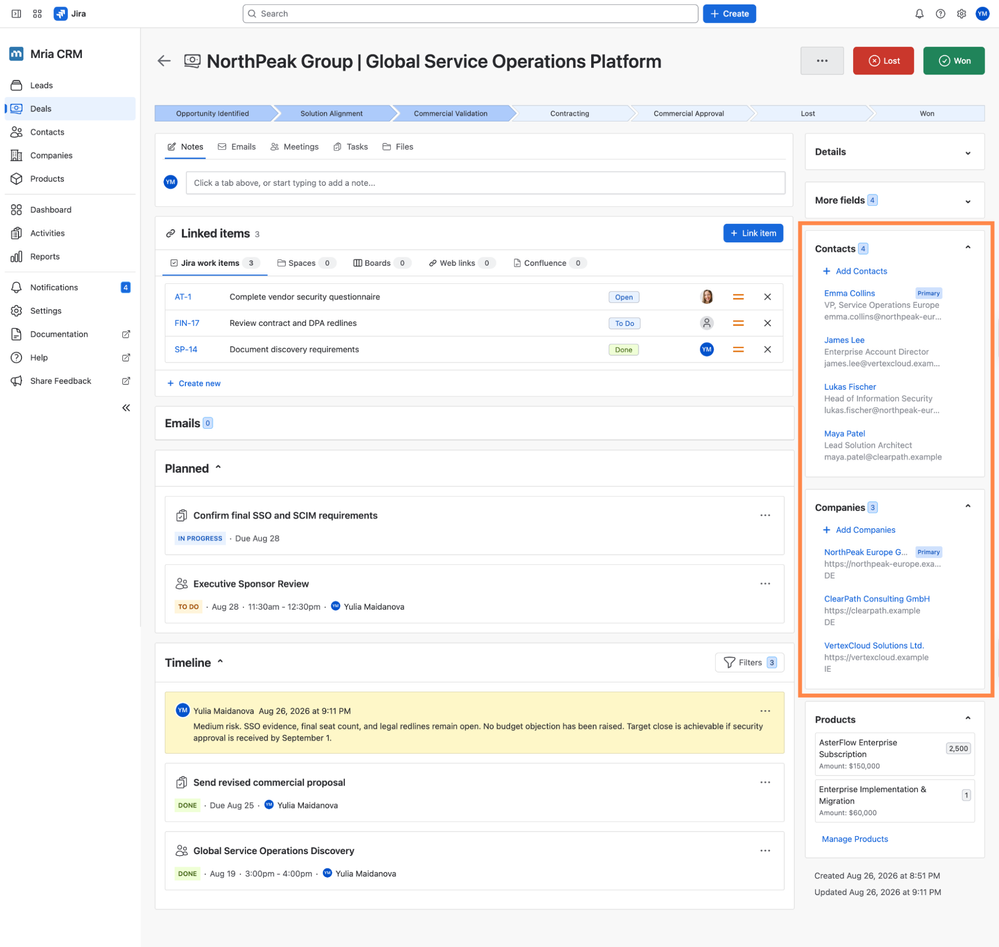This screenshot has width=999, height=947.
Task: Collapse the Planned section
Action: click(218, 468)
